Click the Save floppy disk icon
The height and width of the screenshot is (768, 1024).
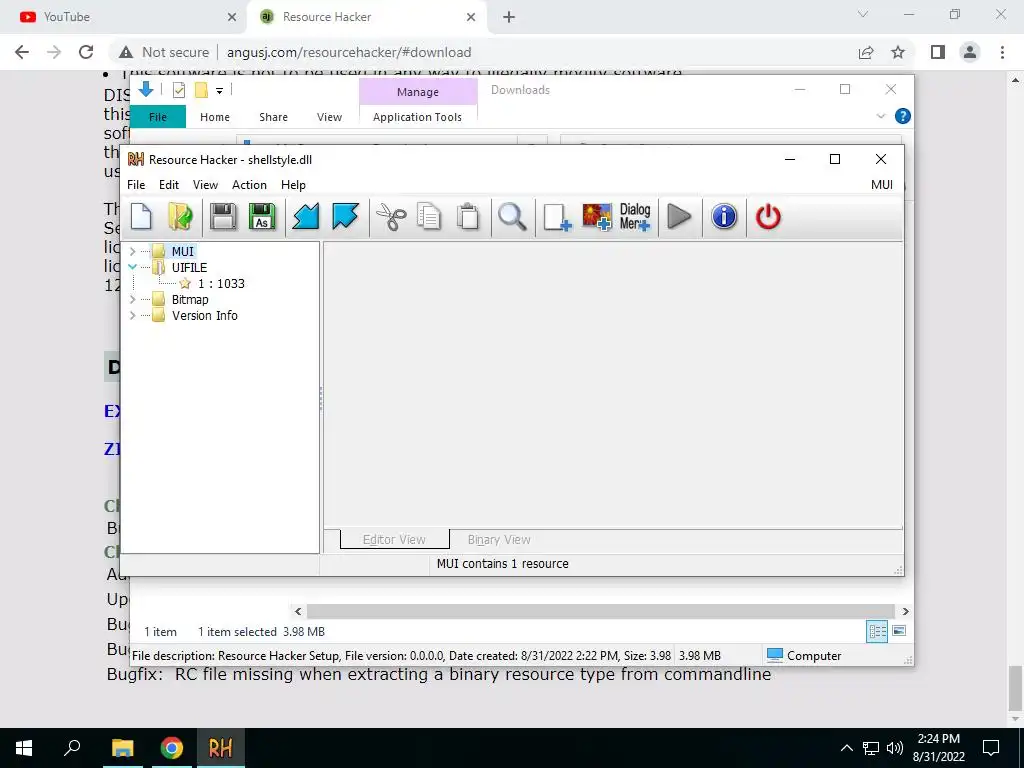click(x=223, y=217)
